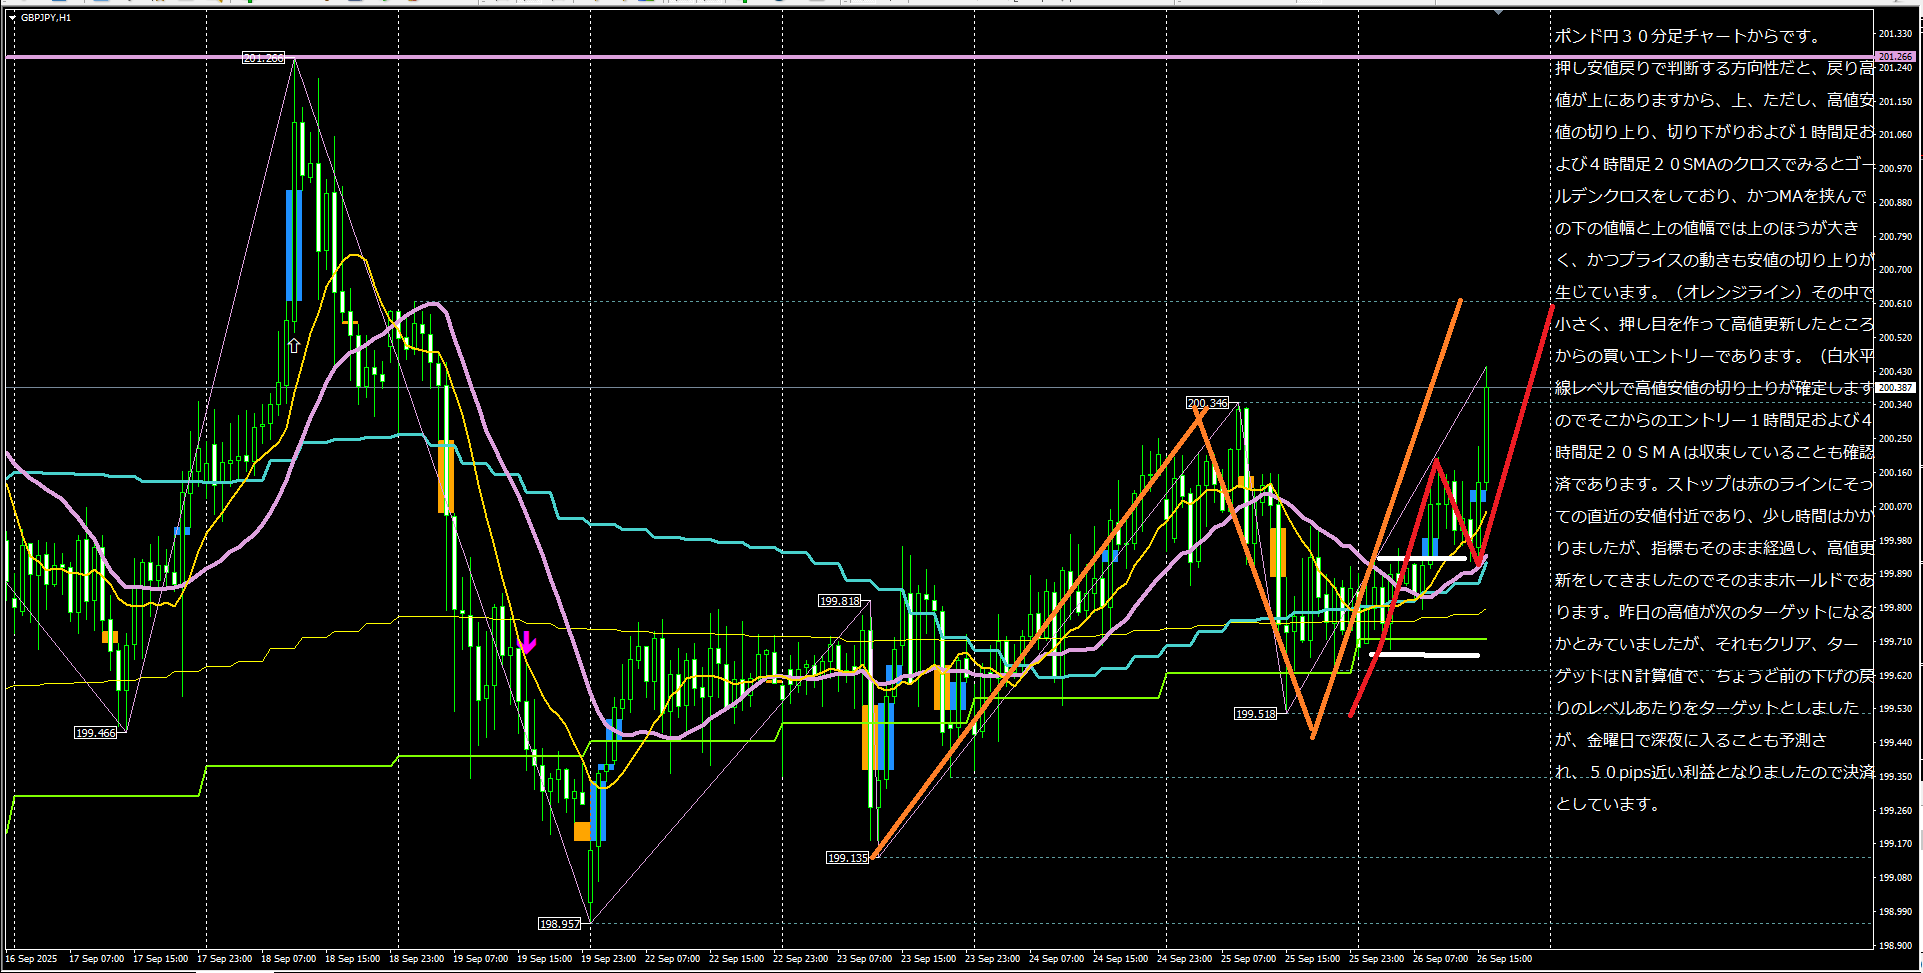Click the 199.818 price label
1923x973 pixels.
tap(839, 601)
